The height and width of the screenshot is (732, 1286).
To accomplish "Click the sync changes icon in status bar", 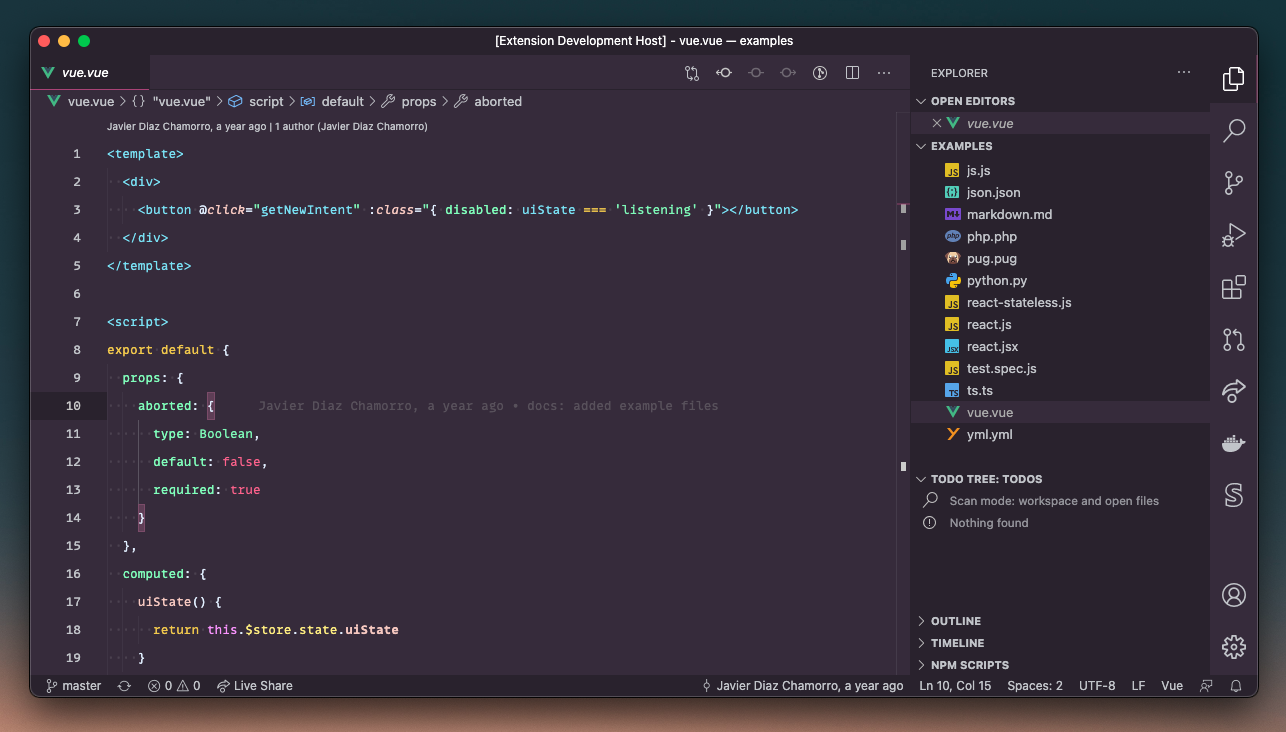I will (124, 686).
